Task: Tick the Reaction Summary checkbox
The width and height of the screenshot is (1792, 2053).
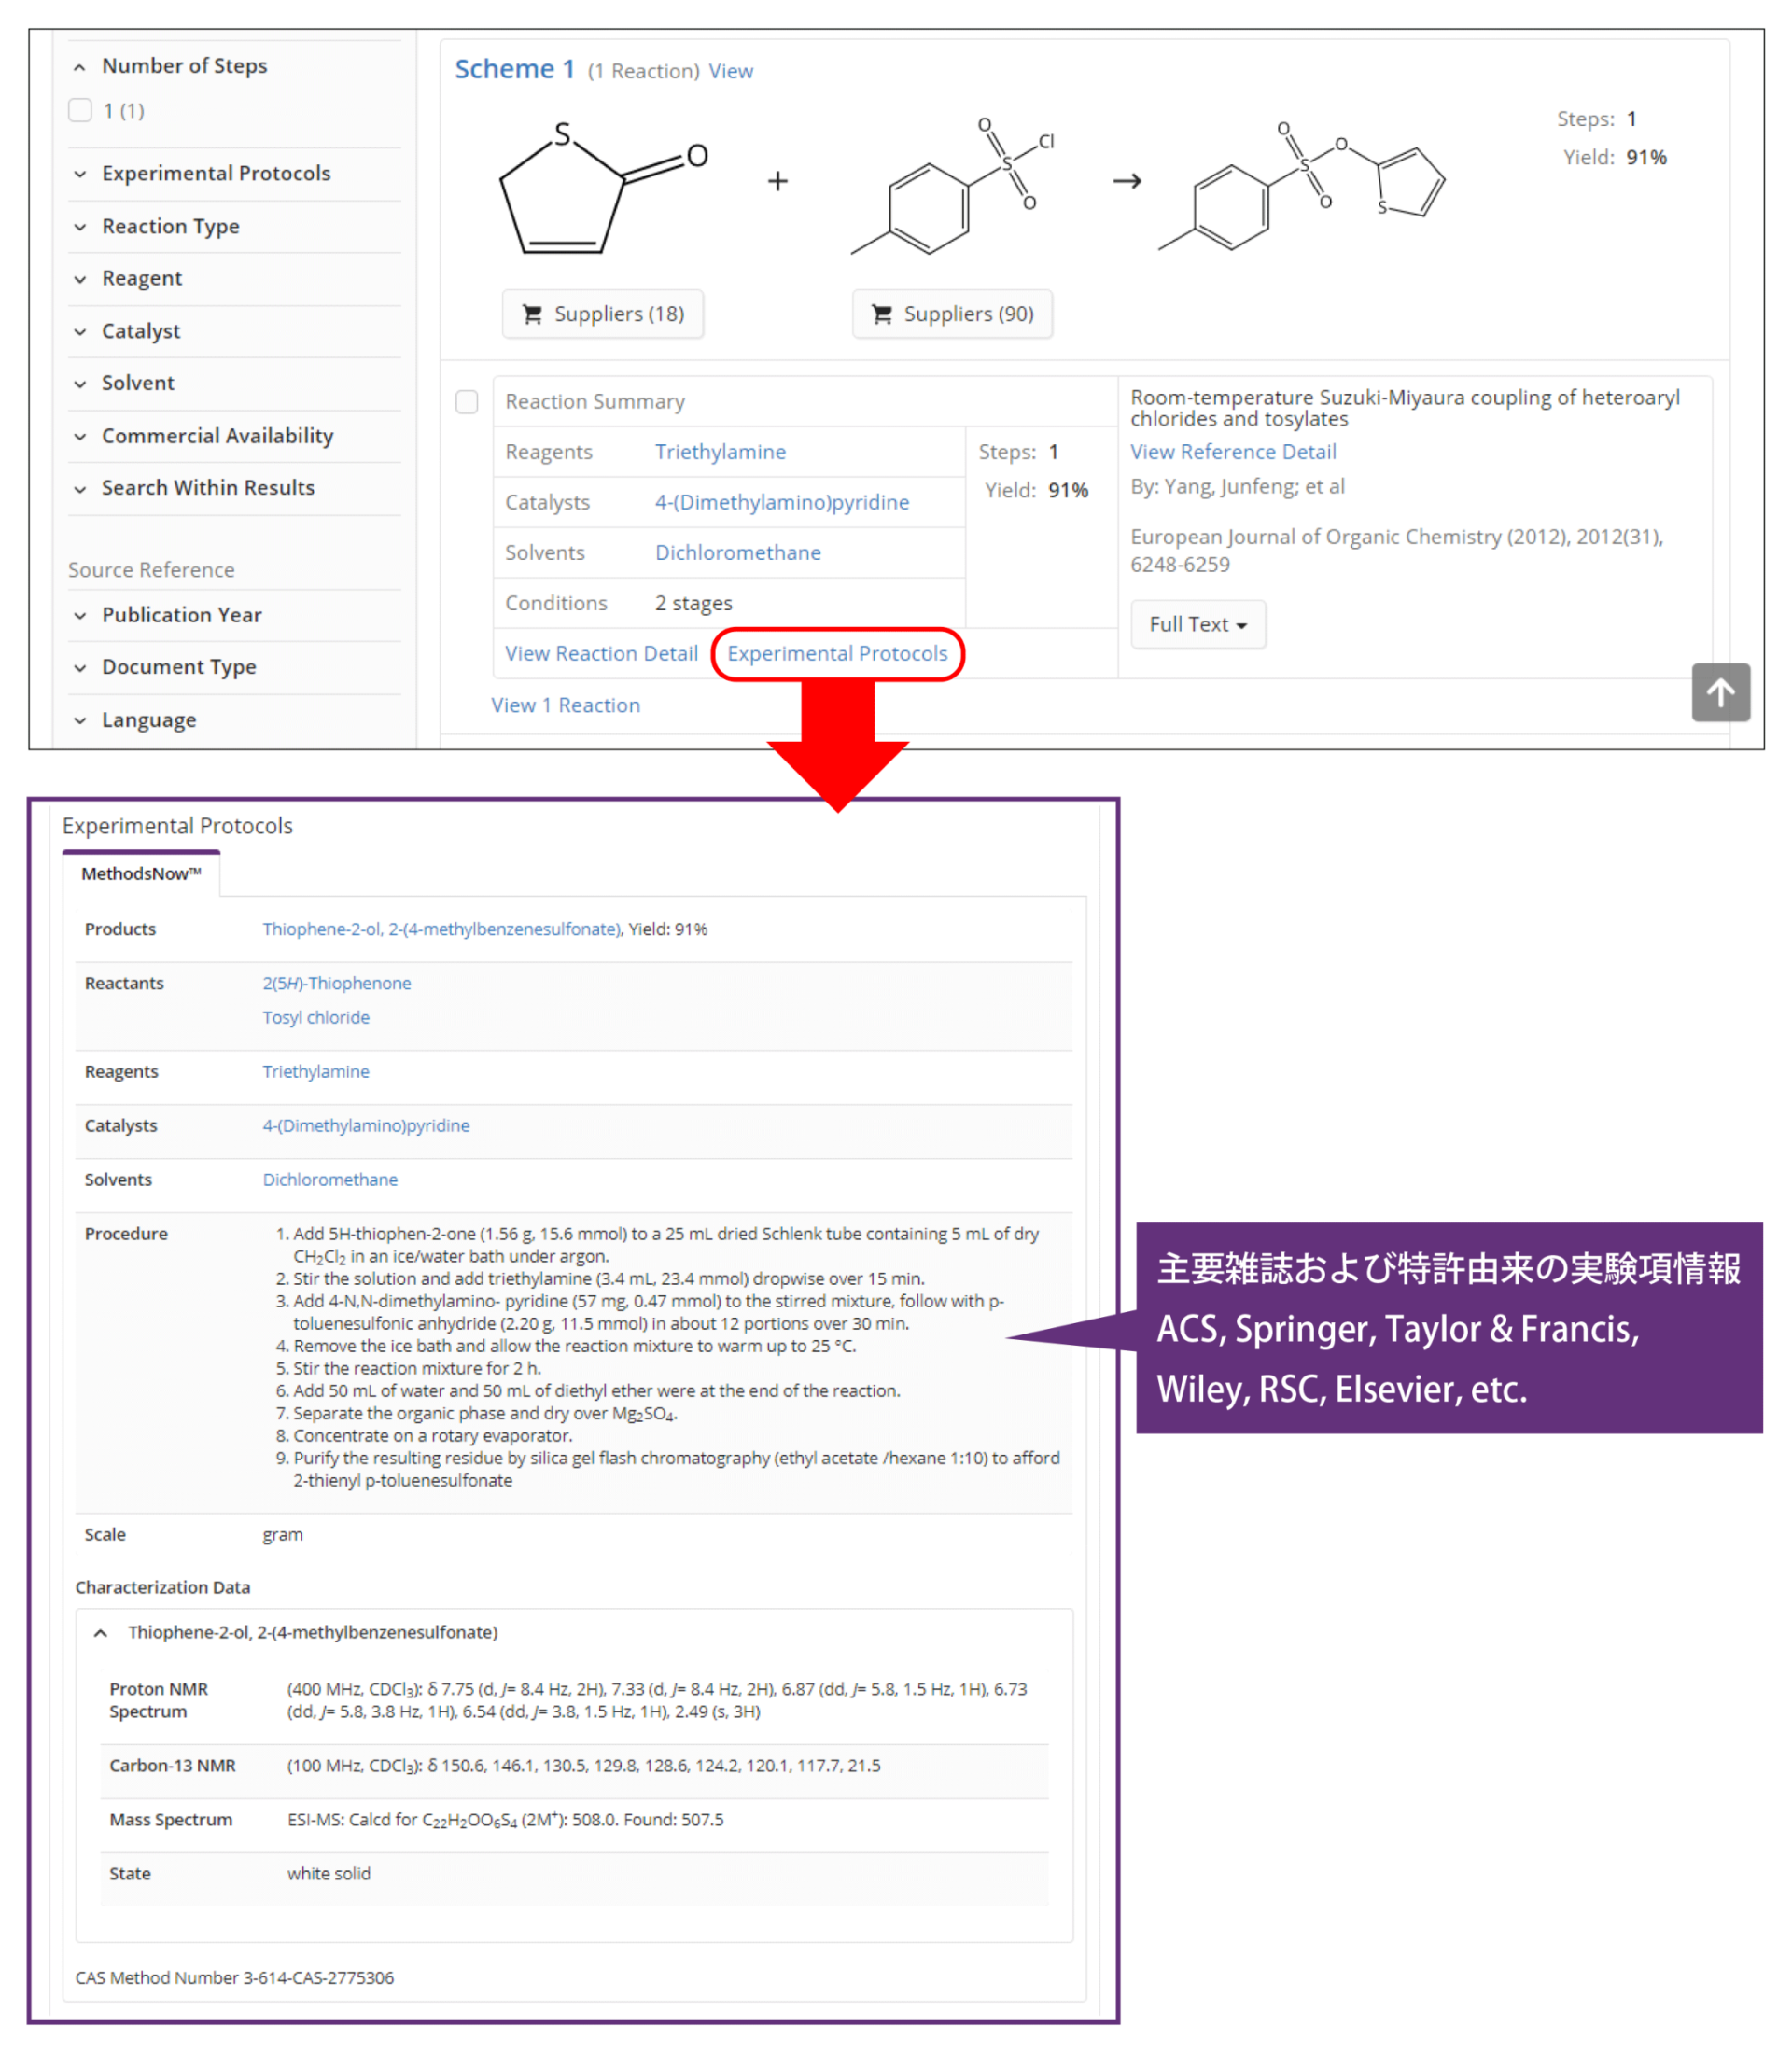Action: tap(466, 401)
